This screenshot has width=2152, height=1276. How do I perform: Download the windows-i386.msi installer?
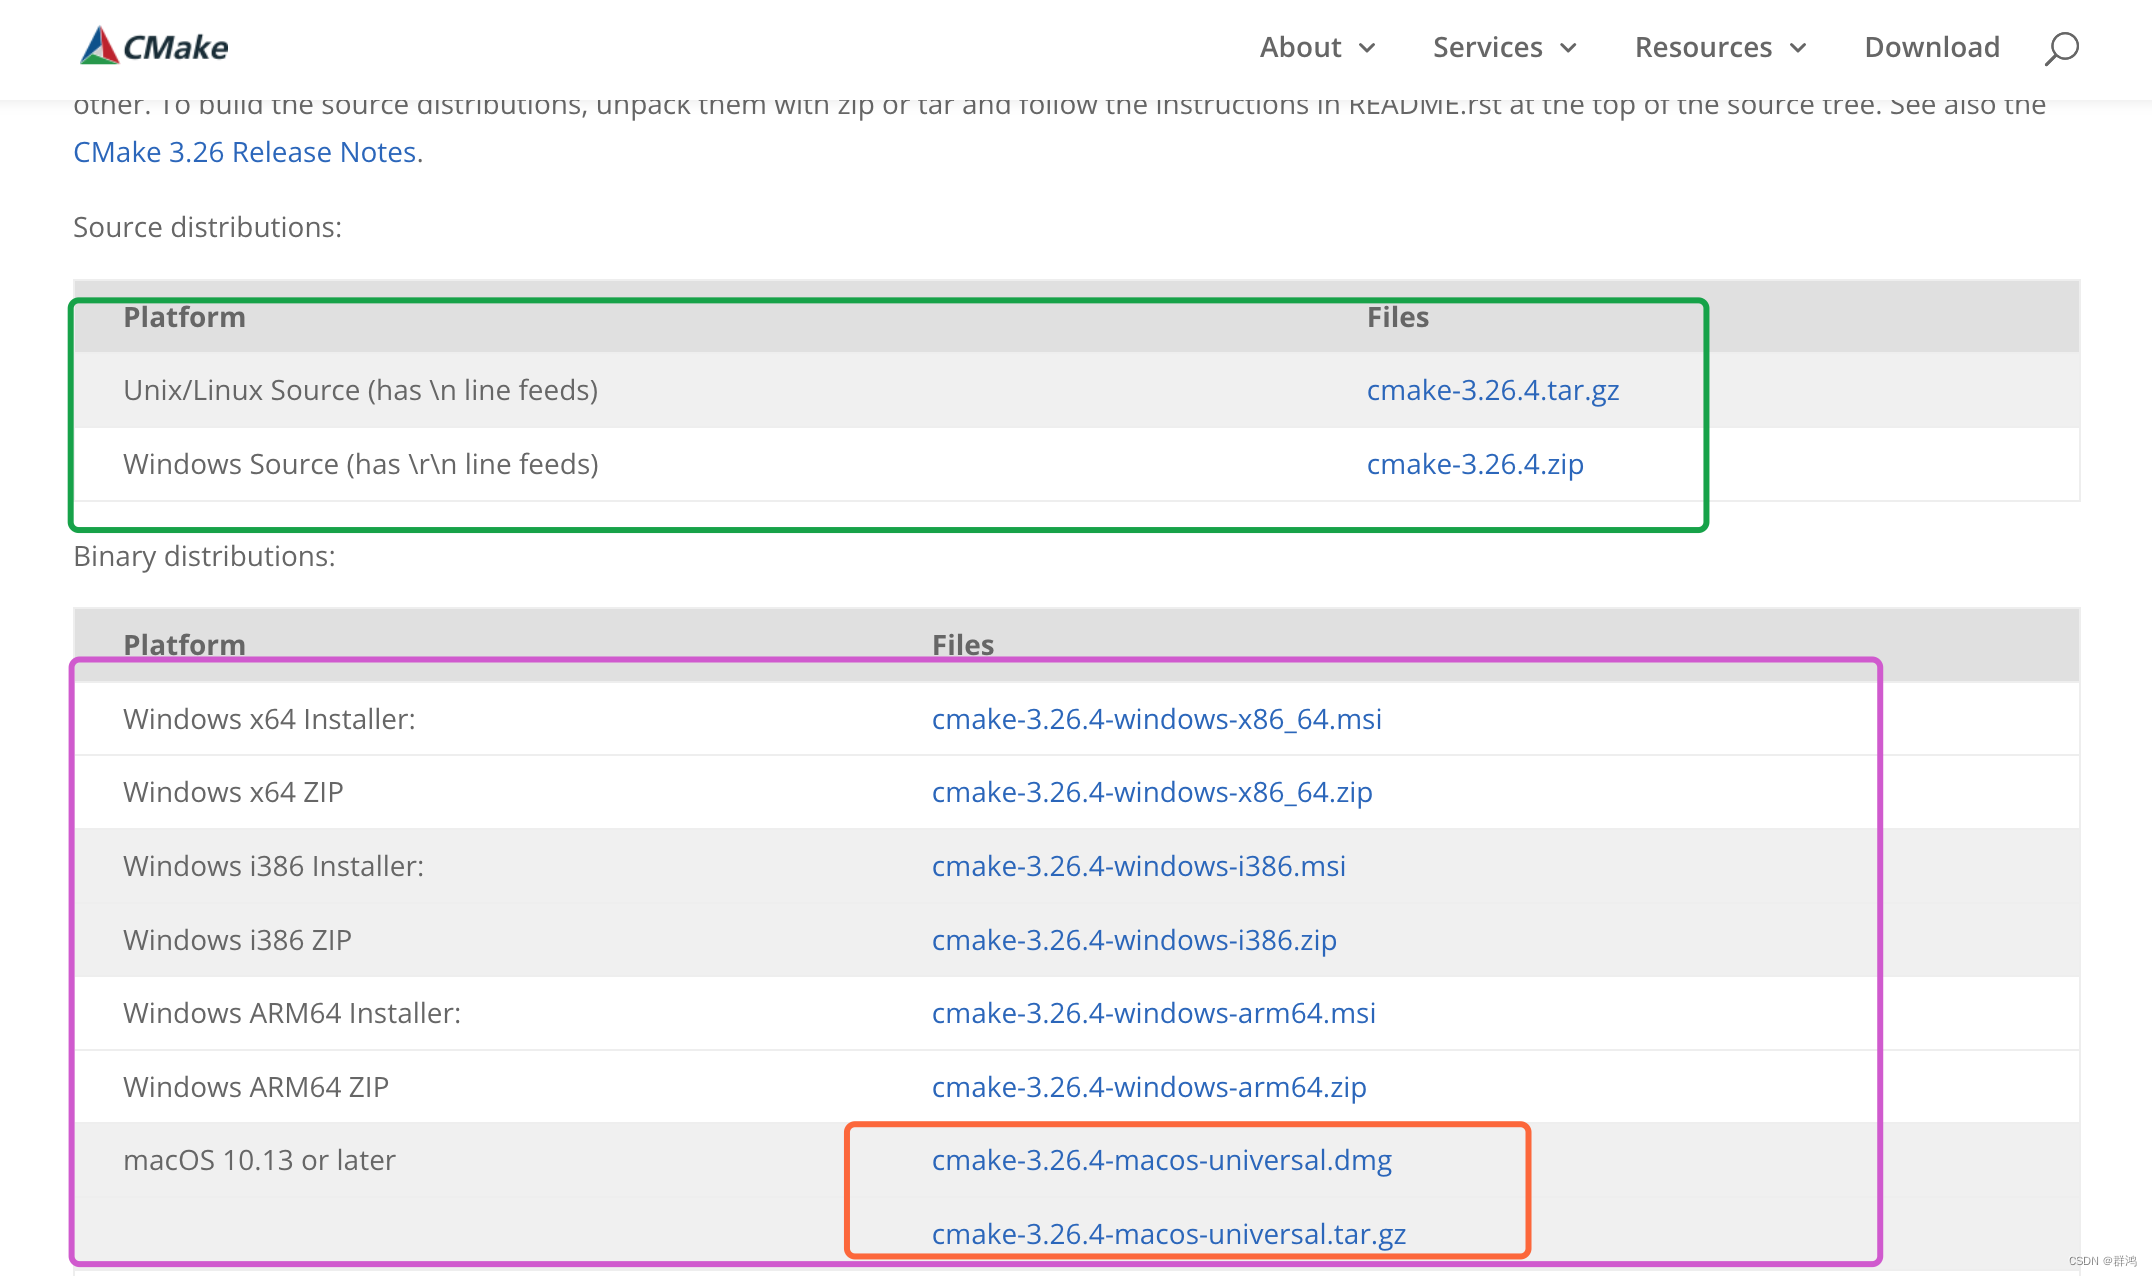pyautogui.click(x=1138, y=866)
